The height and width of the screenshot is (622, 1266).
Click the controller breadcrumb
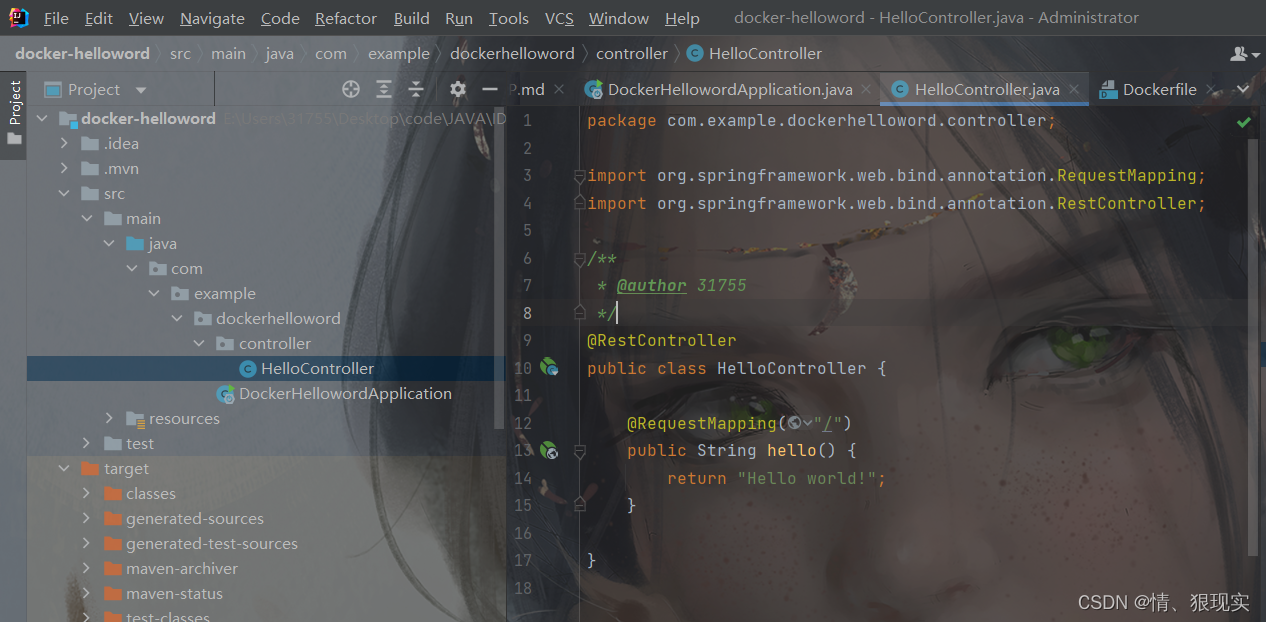[632, 54]
